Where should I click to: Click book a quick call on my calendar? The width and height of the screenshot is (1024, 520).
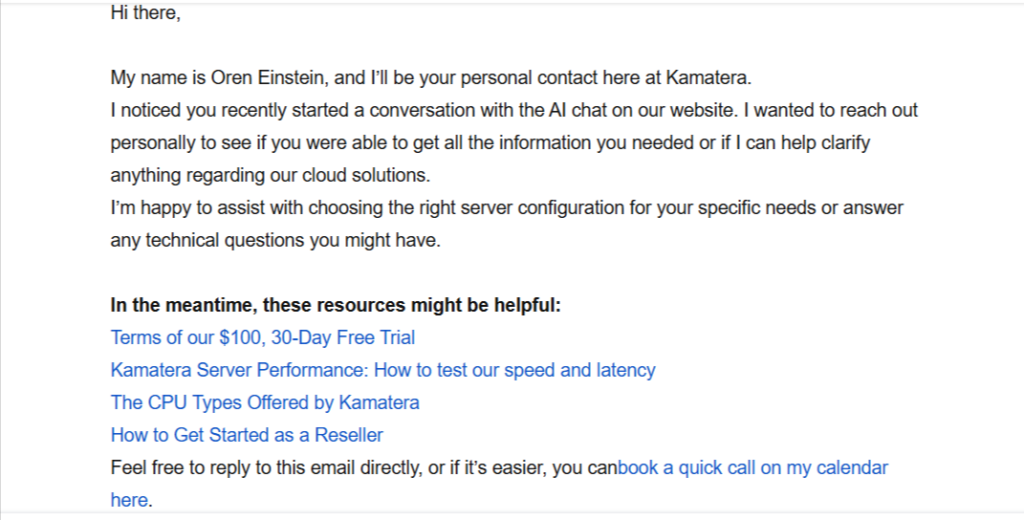click(753, 468)
